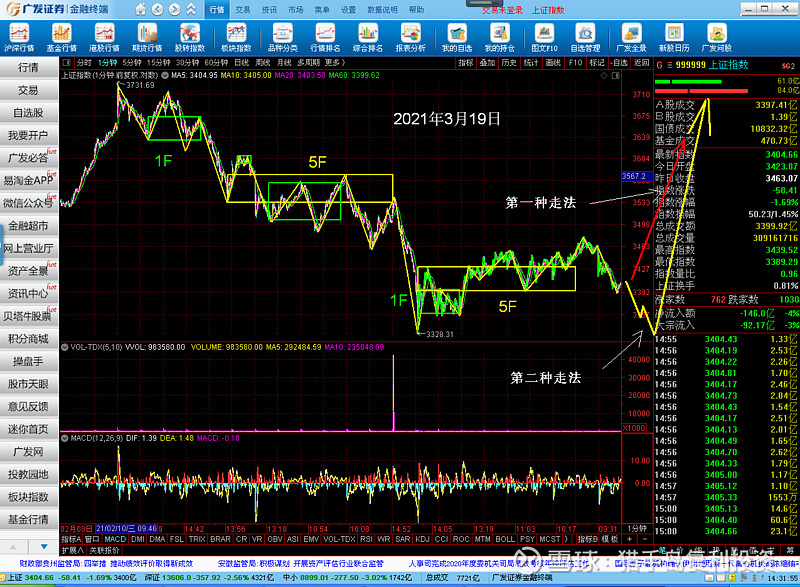800x587 pixels.
Task: Switch chart period to 日线
Action: pyautogui.click(x=241, y=63)
